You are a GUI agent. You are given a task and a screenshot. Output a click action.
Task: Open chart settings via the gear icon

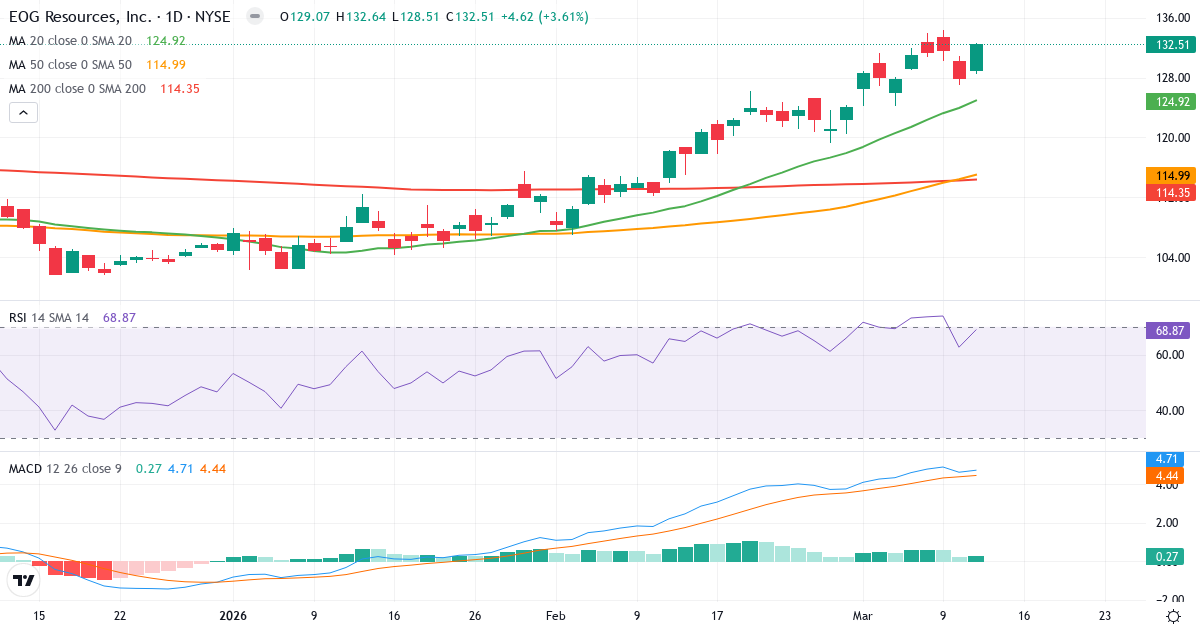(1172, 618)
